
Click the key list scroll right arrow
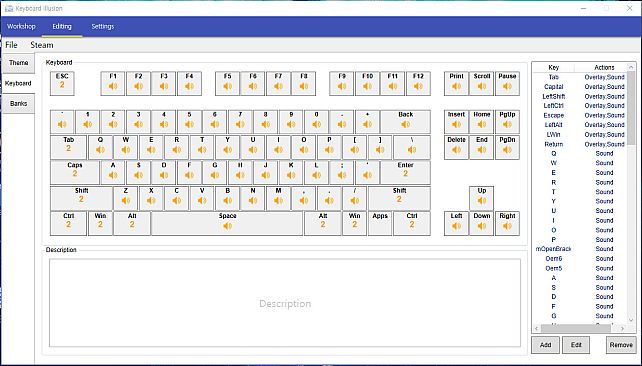(x=622, y=328)
